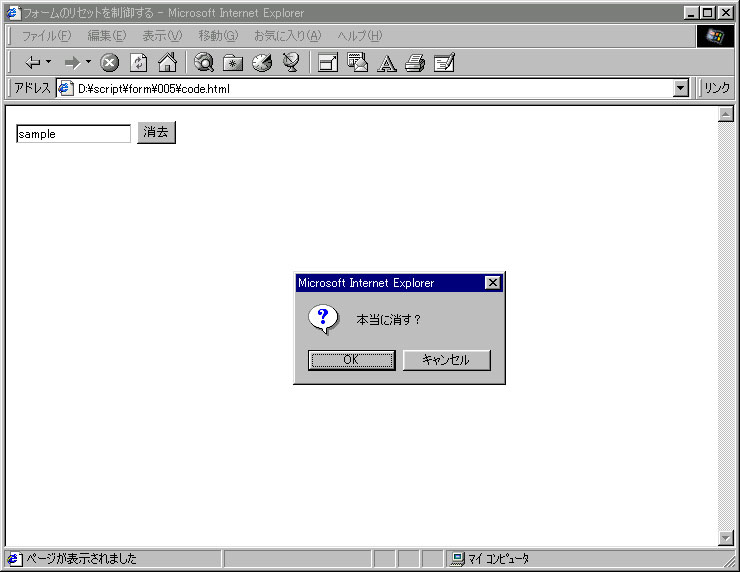This screenshot has width=740, height=572.
Task: Go to the Home page icon
Action: (x=168, y=62)
